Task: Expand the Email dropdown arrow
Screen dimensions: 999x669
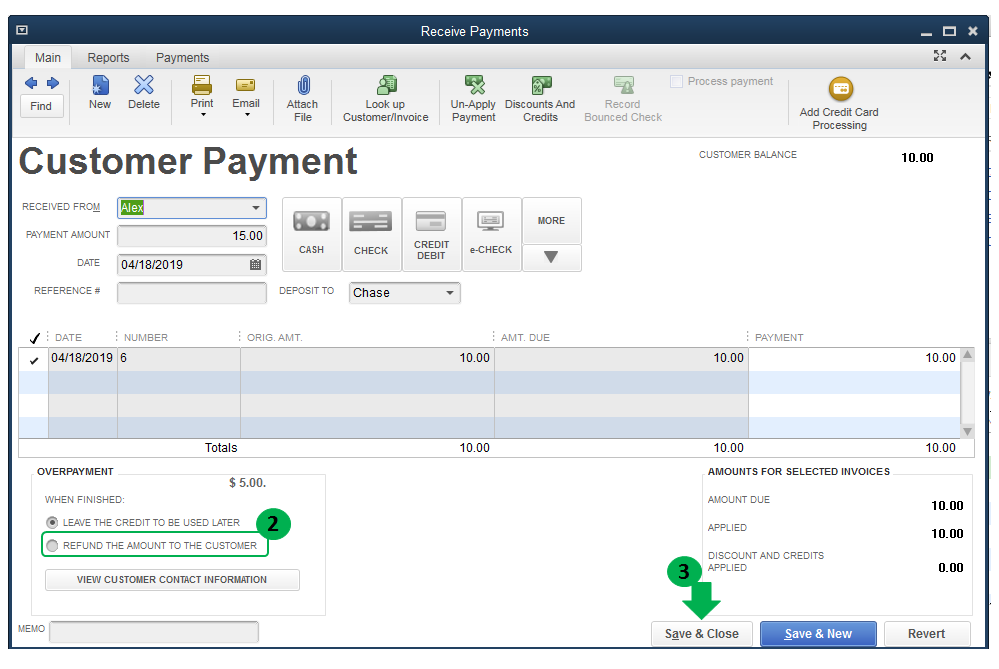Action: click(x=248, y=115)
